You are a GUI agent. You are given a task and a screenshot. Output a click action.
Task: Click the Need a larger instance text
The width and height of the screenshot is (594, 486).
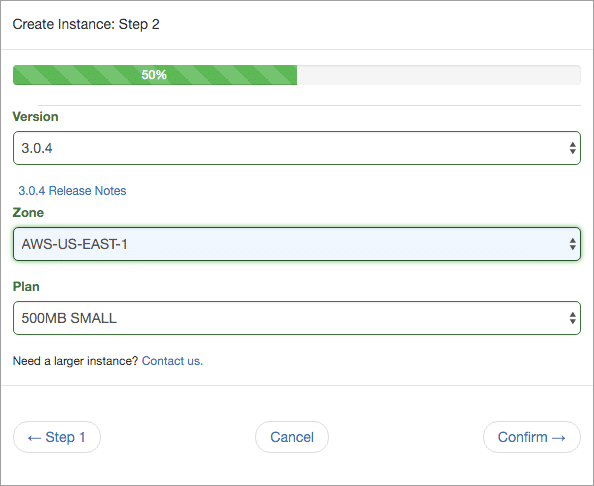(75, 361)
